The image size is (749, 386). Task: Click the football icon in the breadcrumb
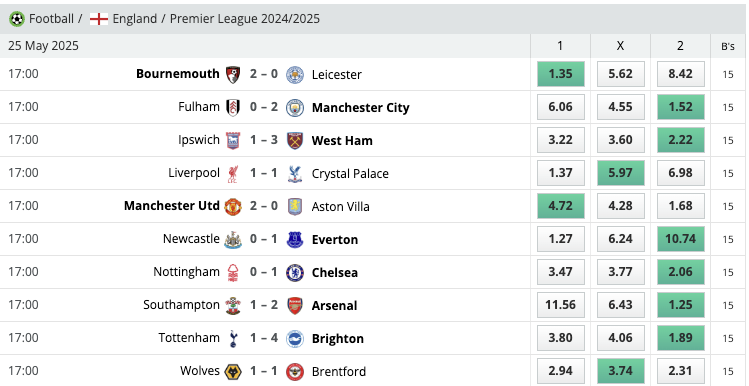tap(17, 19)
